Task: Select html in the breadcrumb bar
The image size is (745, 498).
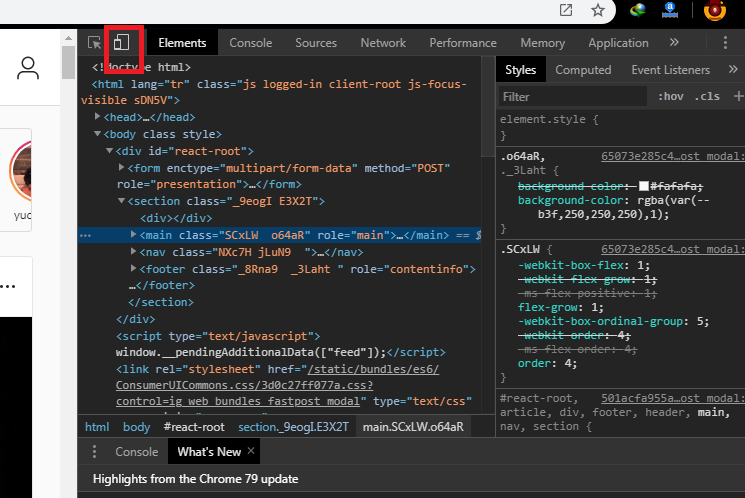Action: click(97, 427)
